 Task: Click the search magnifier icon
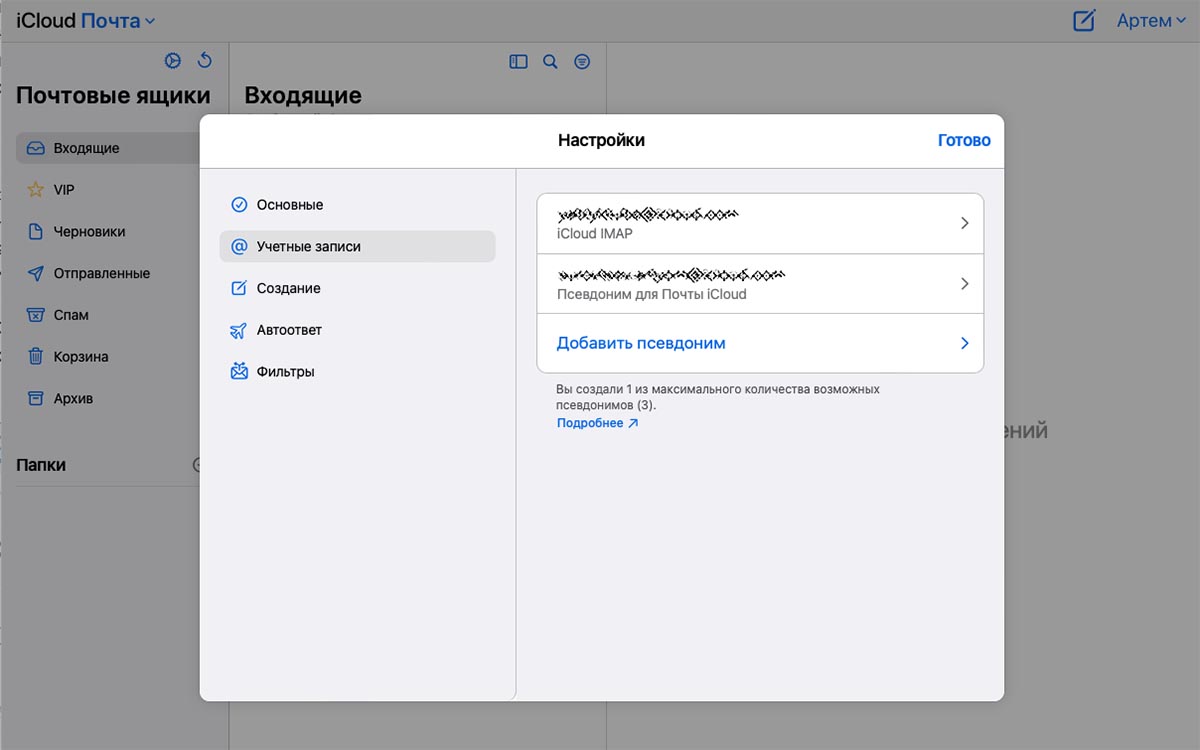[550, 62]
